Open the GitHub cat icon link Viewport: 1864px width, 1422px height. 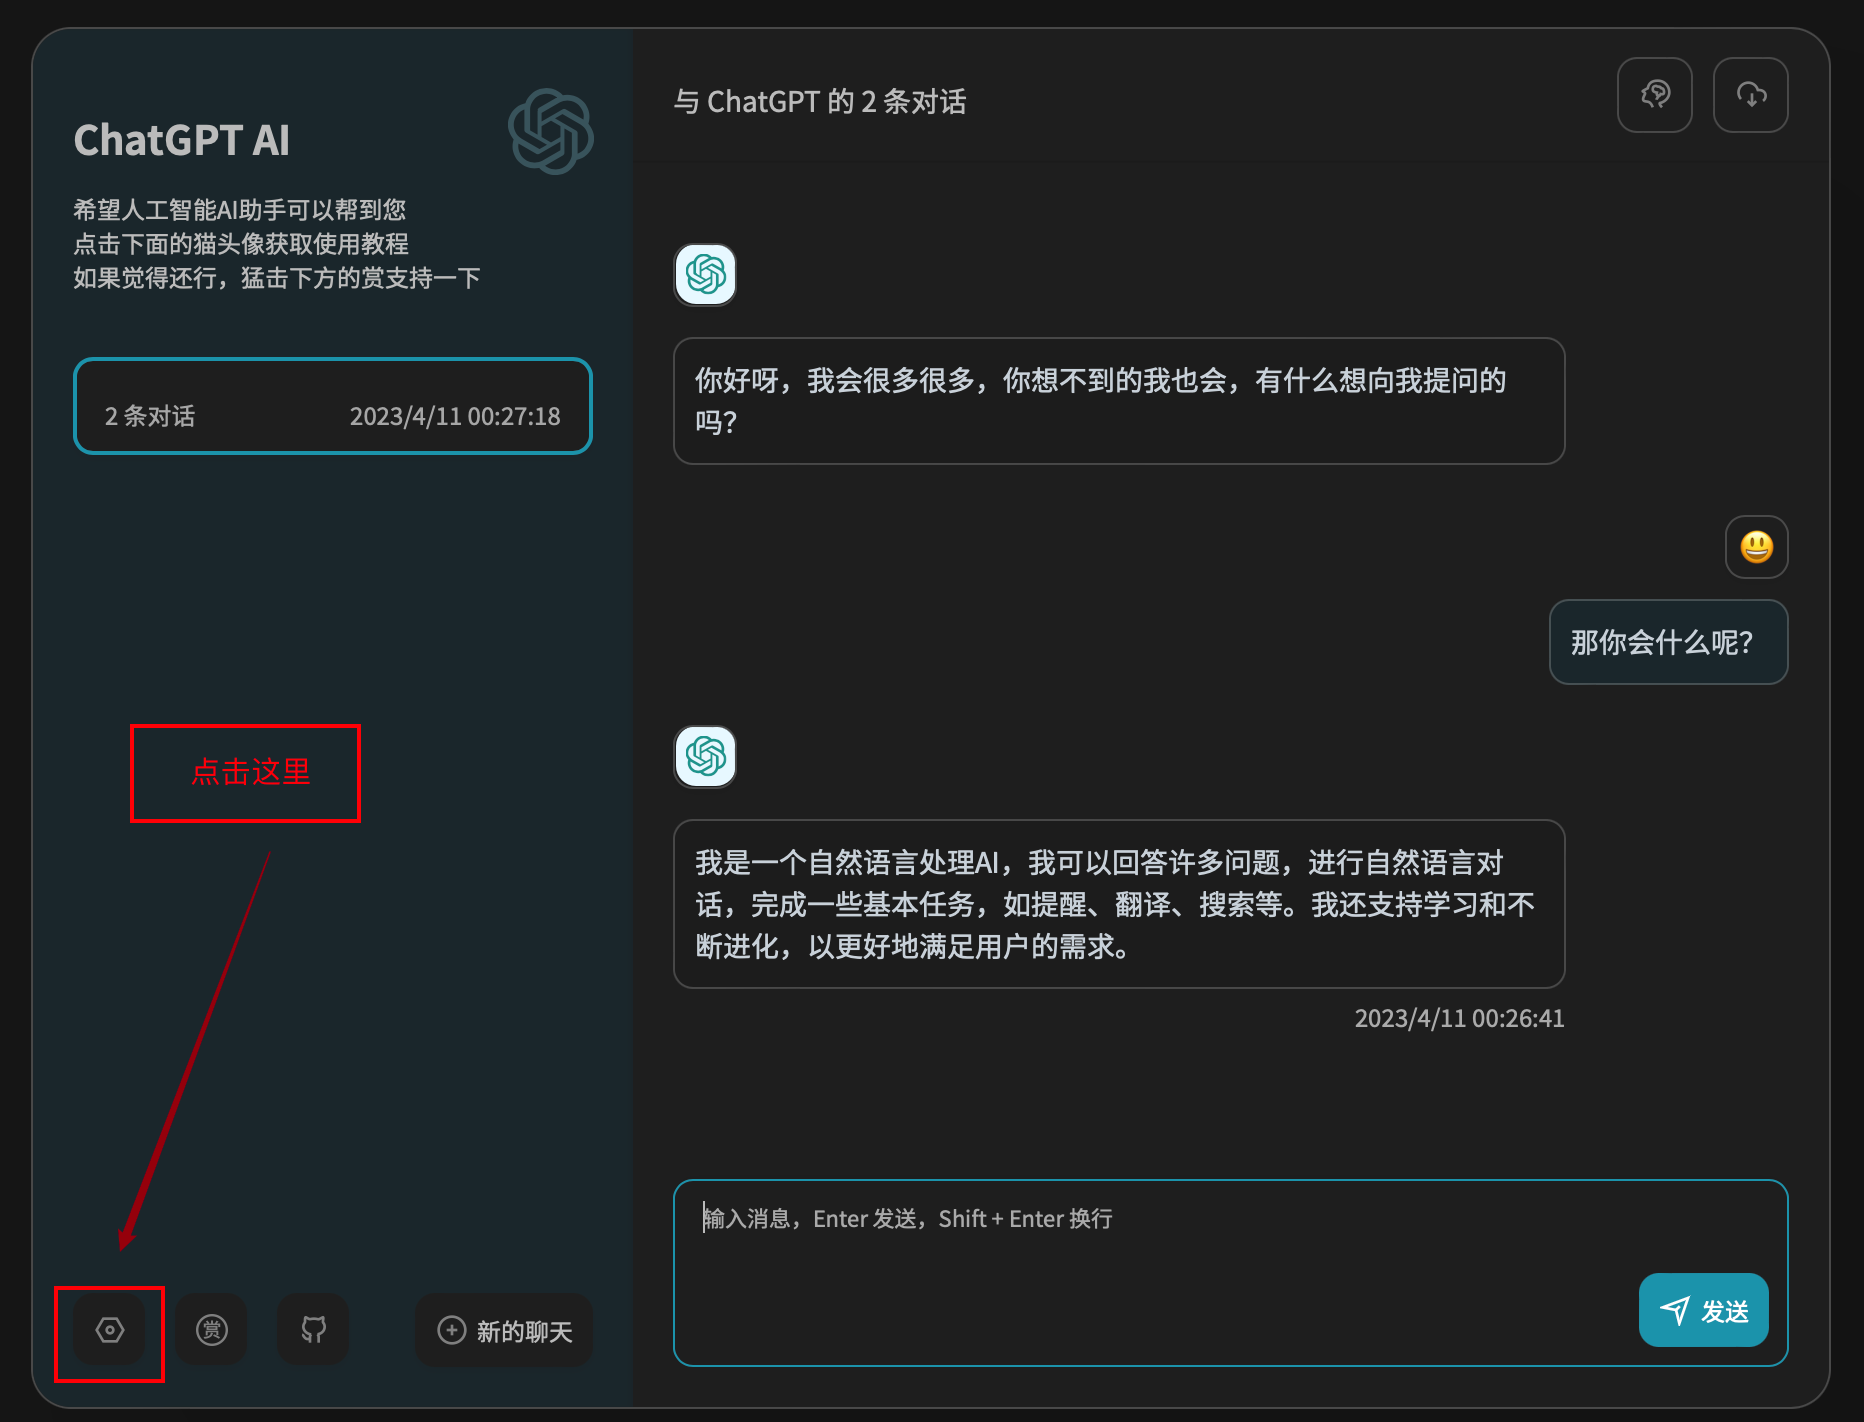click(x=314, y=1330)
